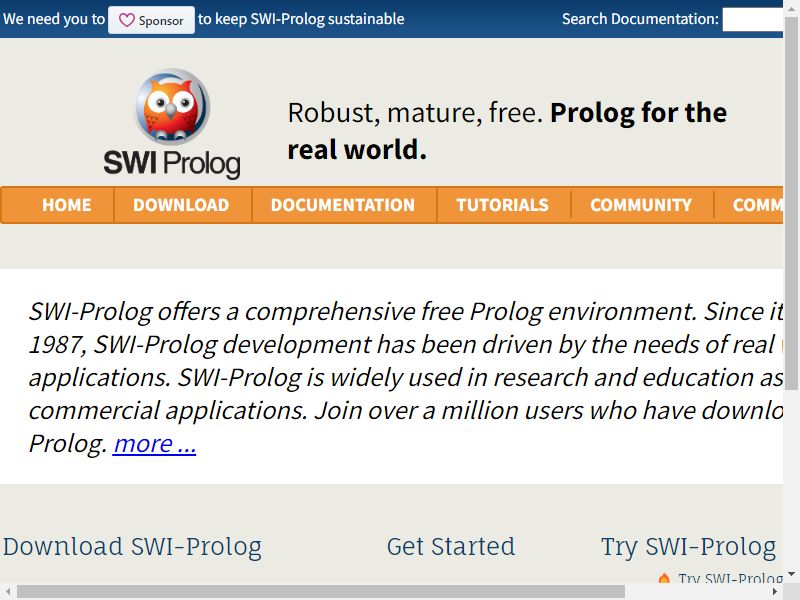Open the Try SWI-Prolog heading link
Image resolution: width=800 pixels, height=600 pixels.
pos(689,546)
